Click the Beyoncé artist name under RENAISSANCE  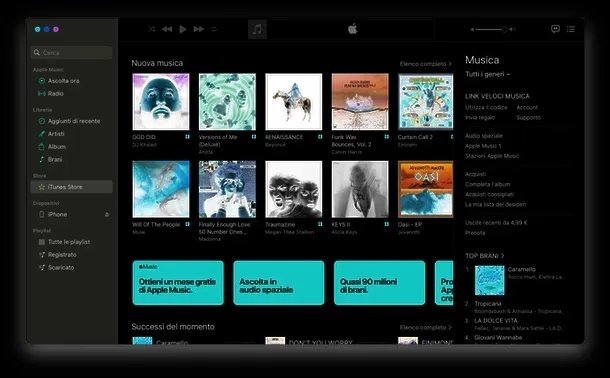[275, 145]
